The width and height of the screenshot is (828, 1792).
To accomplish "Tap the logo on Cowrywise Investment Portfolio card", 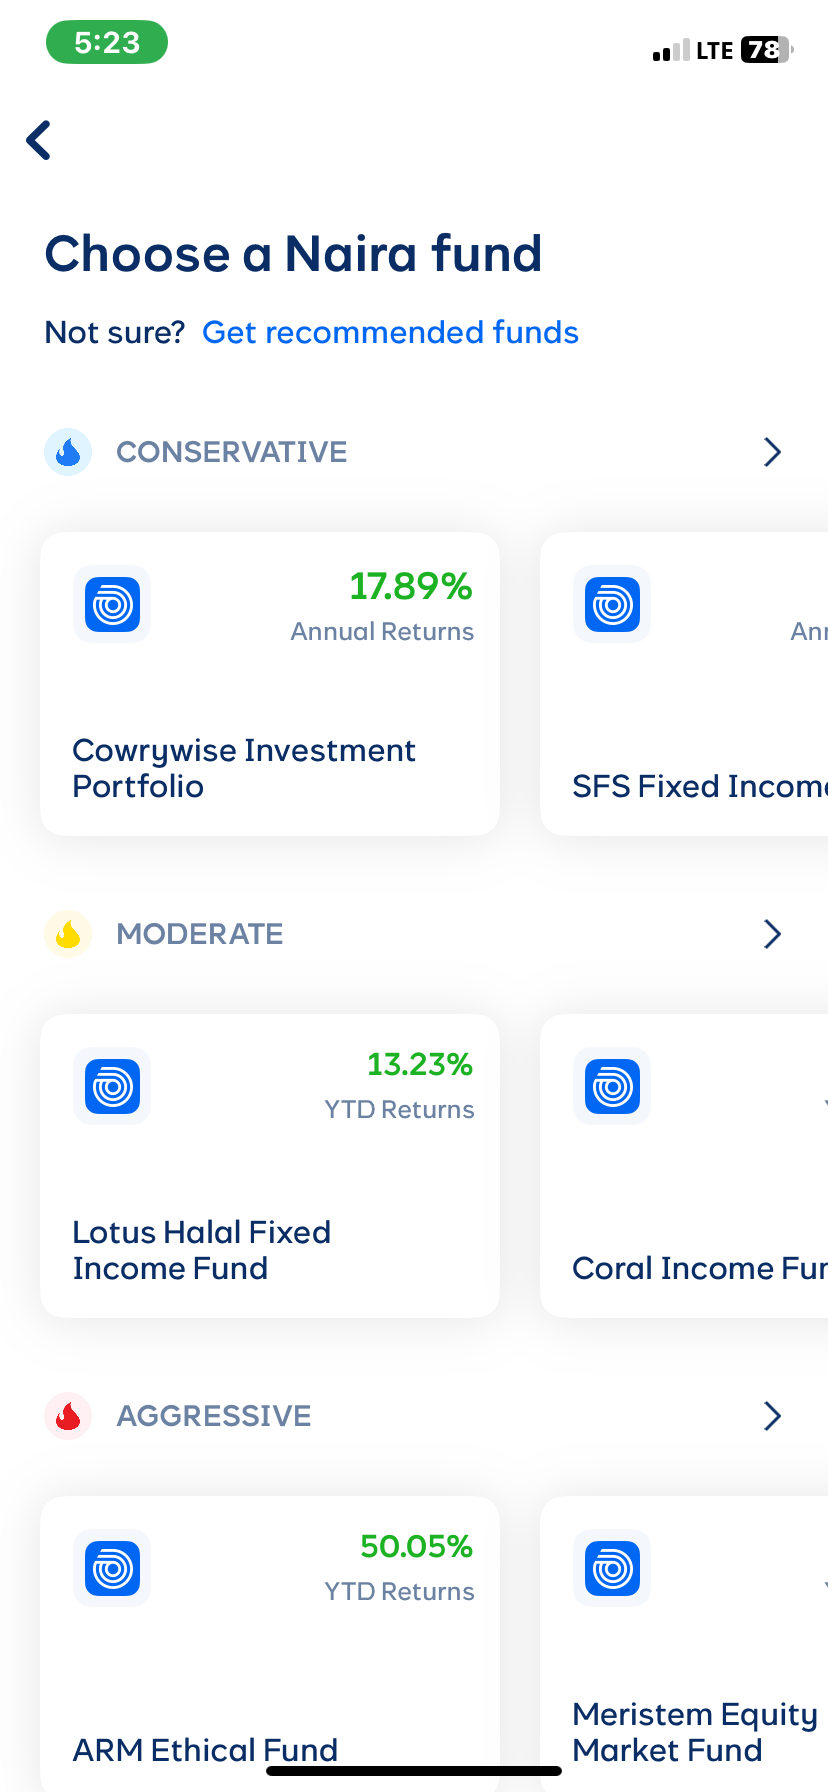I will (111, 604).
